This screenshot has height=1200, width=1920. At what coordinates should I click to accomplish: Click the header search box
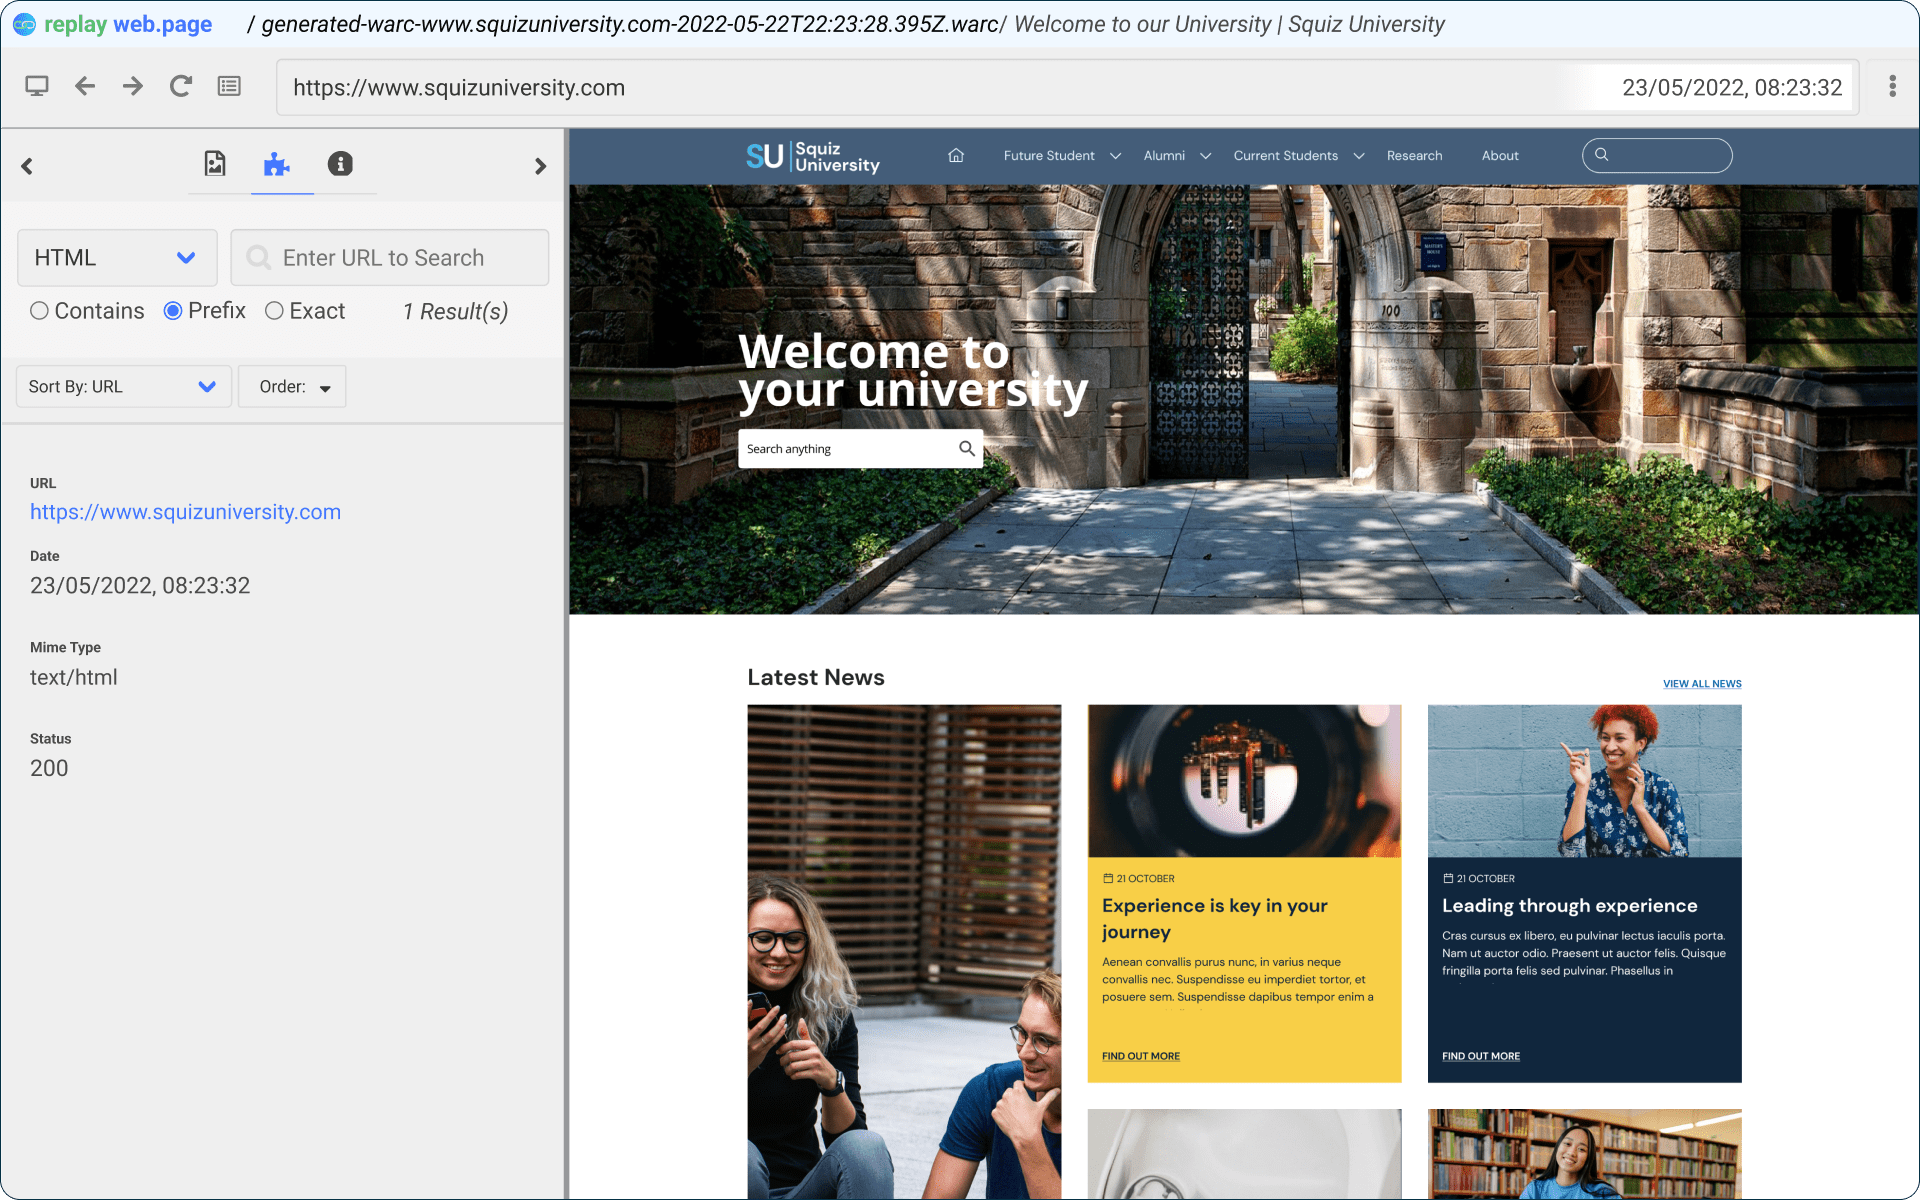click(x=1657, y=155)
